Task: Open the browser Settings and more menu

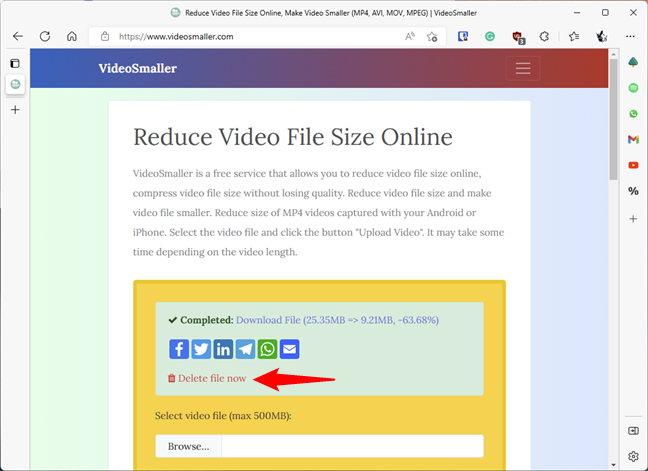Action: [630, 36]
